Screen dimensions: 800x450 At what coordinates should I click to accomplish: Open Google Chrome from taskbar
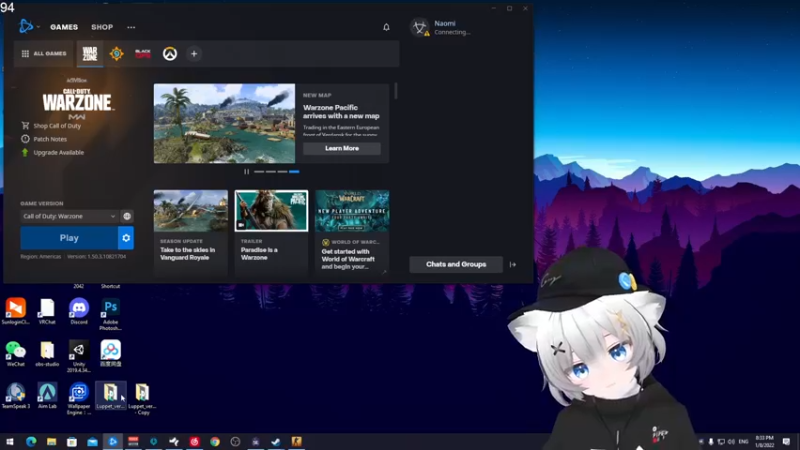[x=215, y=442]
